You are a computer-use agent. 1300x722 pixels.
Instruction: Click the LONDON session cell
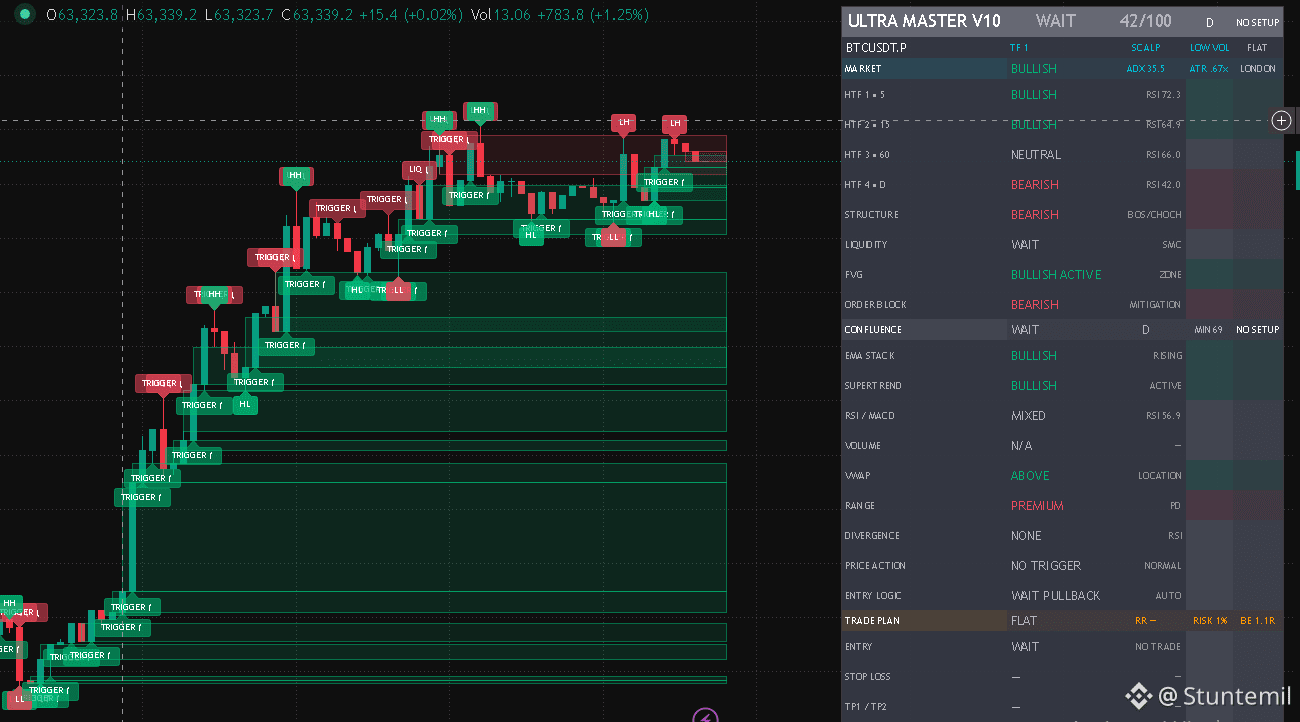click(1258, 69)
